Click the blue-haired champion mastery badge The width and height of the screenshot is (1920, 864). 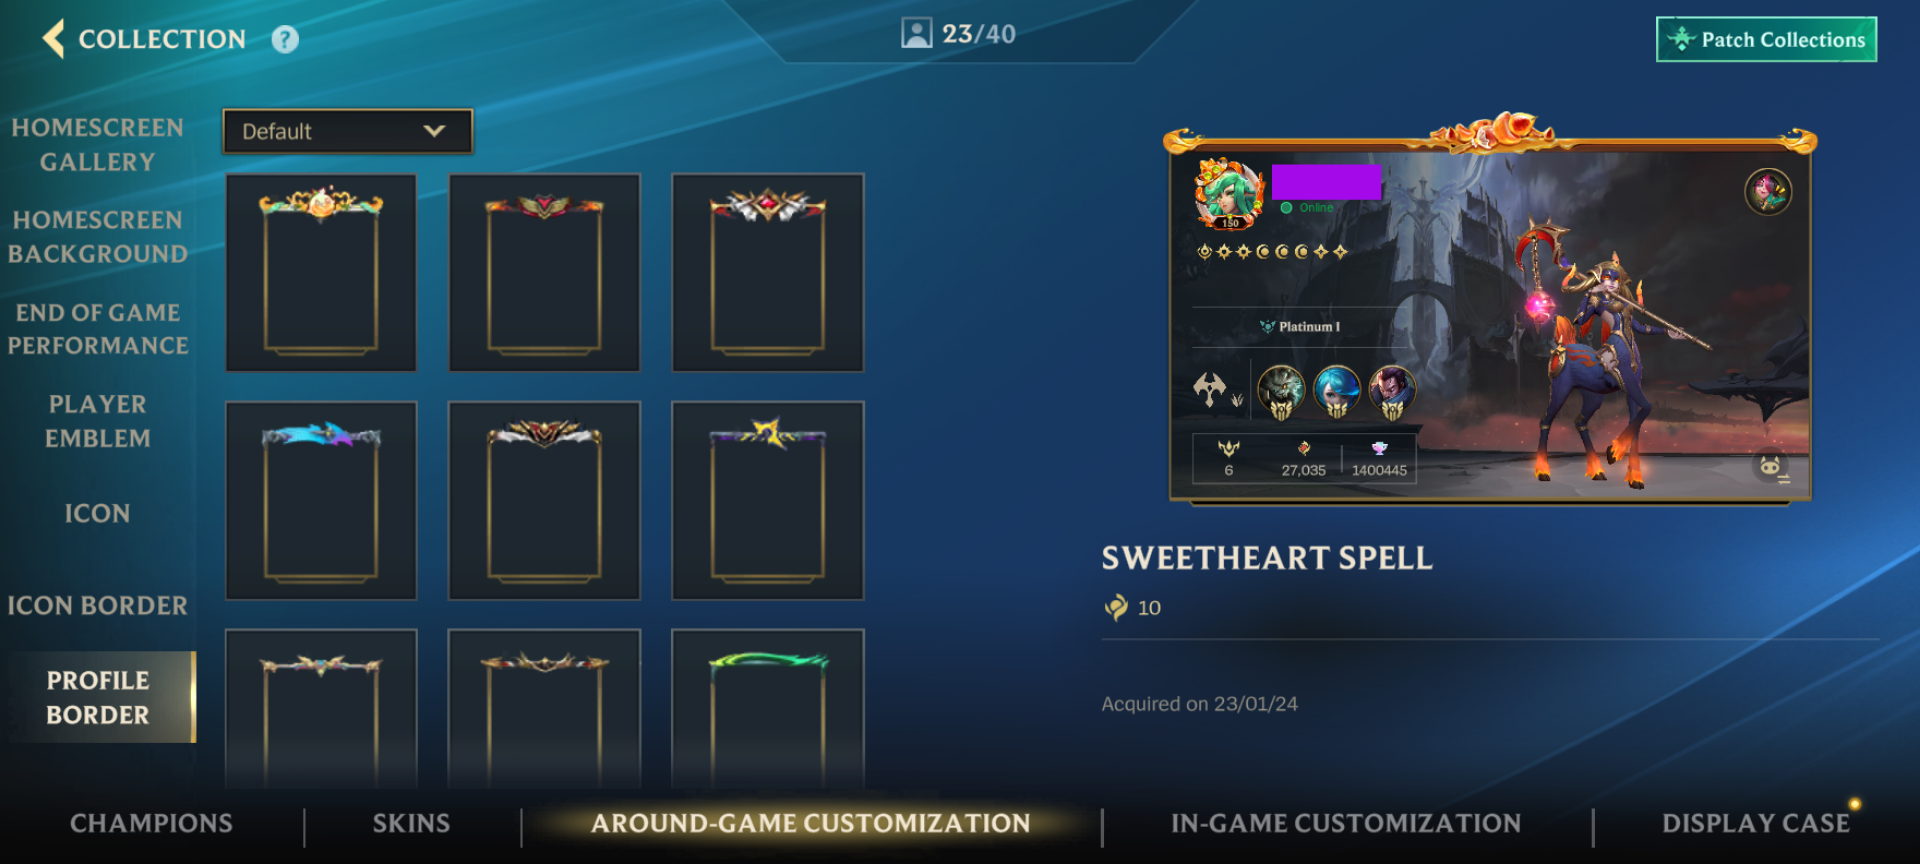point(1336,392)
